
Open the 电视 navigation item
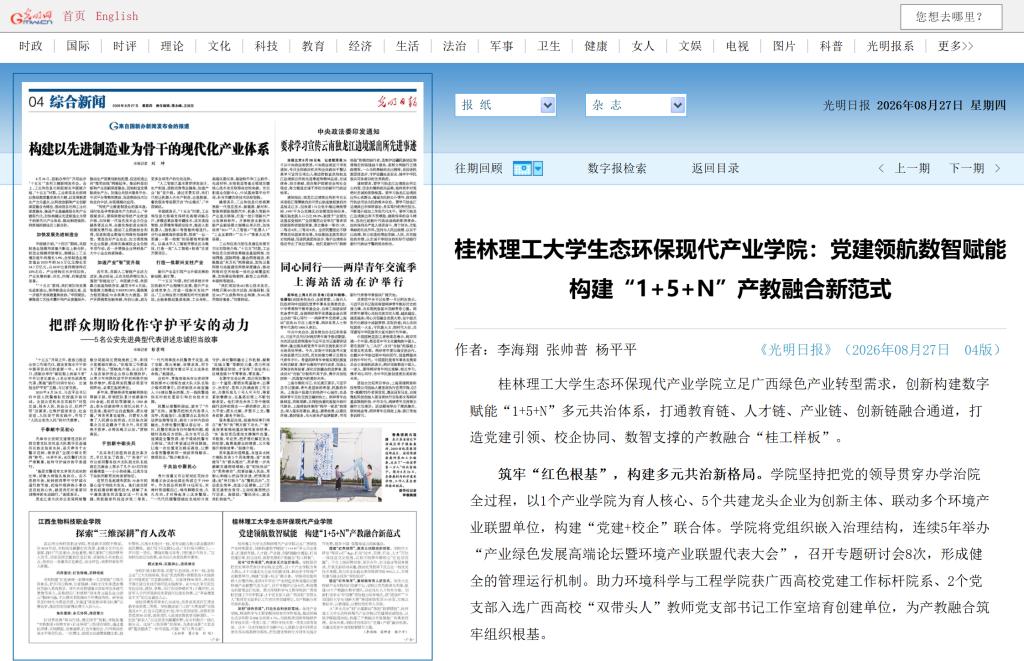pyautogui.click(x=737, y=46)
